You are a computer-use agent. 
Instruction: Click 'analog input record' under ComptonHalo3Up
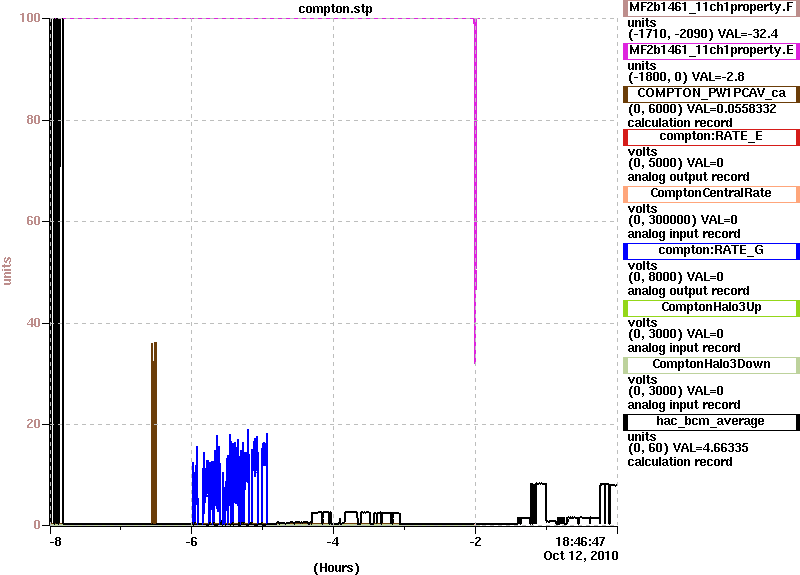[684, 348]
